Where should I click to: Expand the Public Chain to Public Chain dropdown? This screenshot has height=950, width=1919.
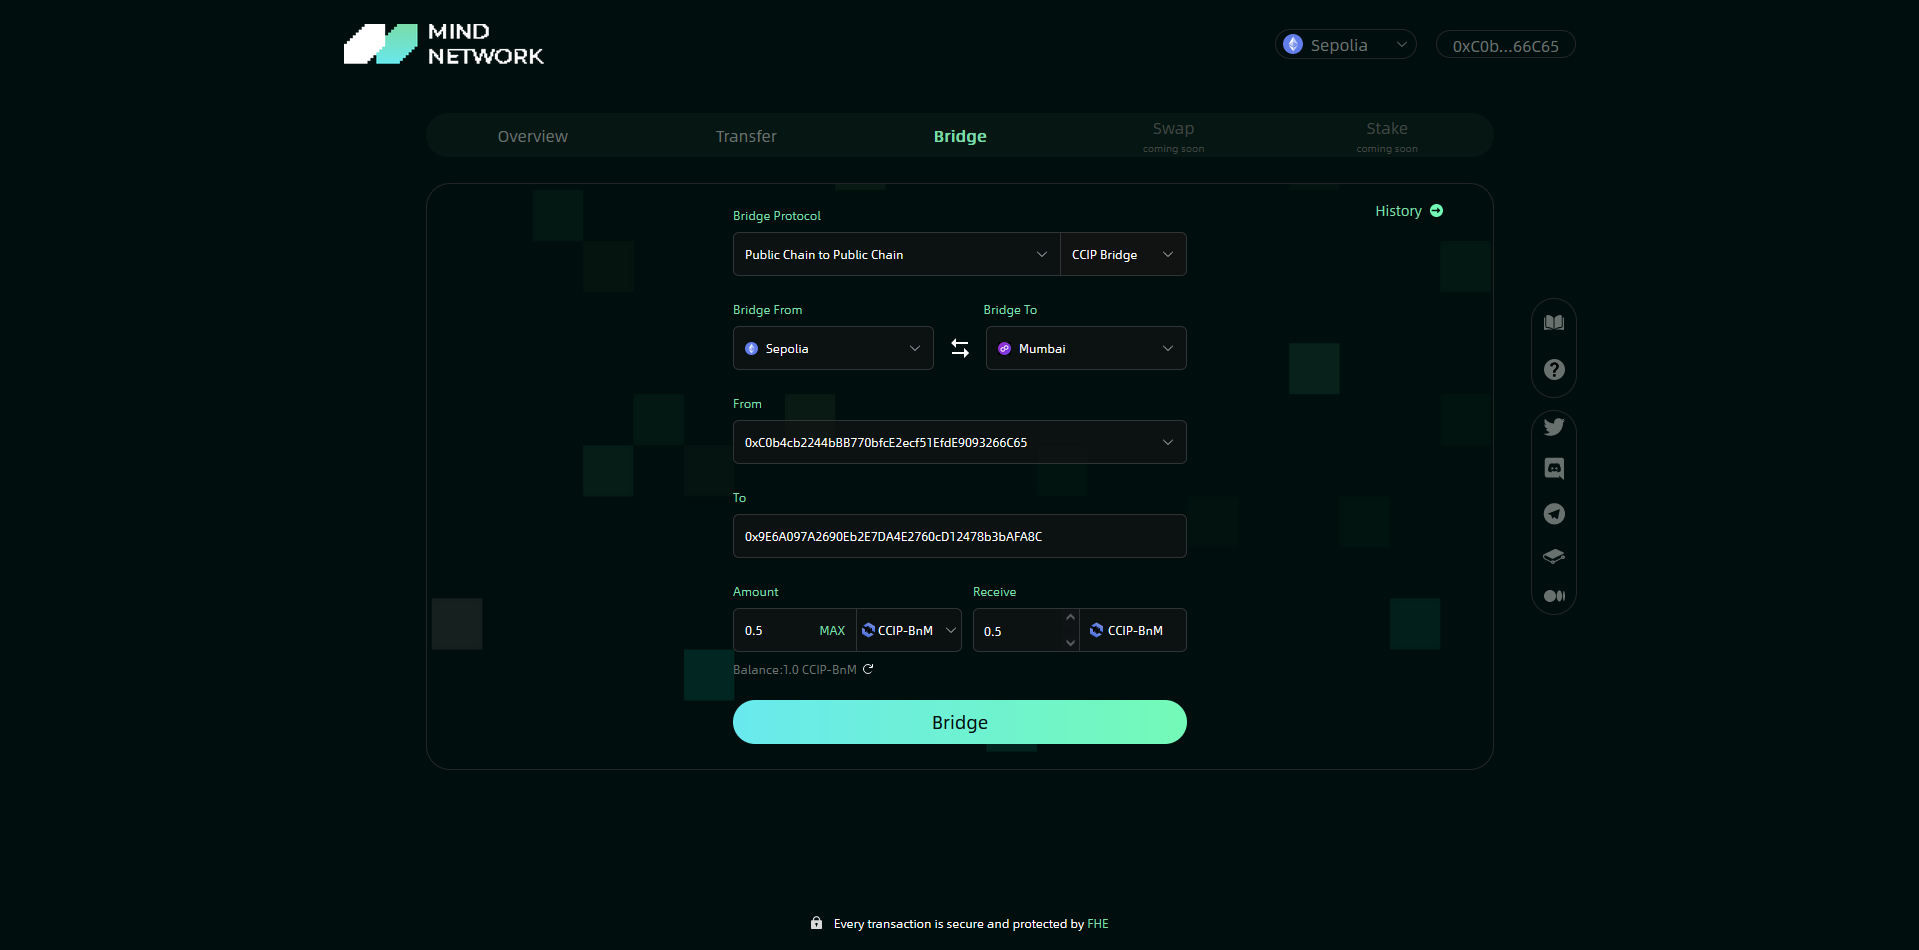[895, 255]
